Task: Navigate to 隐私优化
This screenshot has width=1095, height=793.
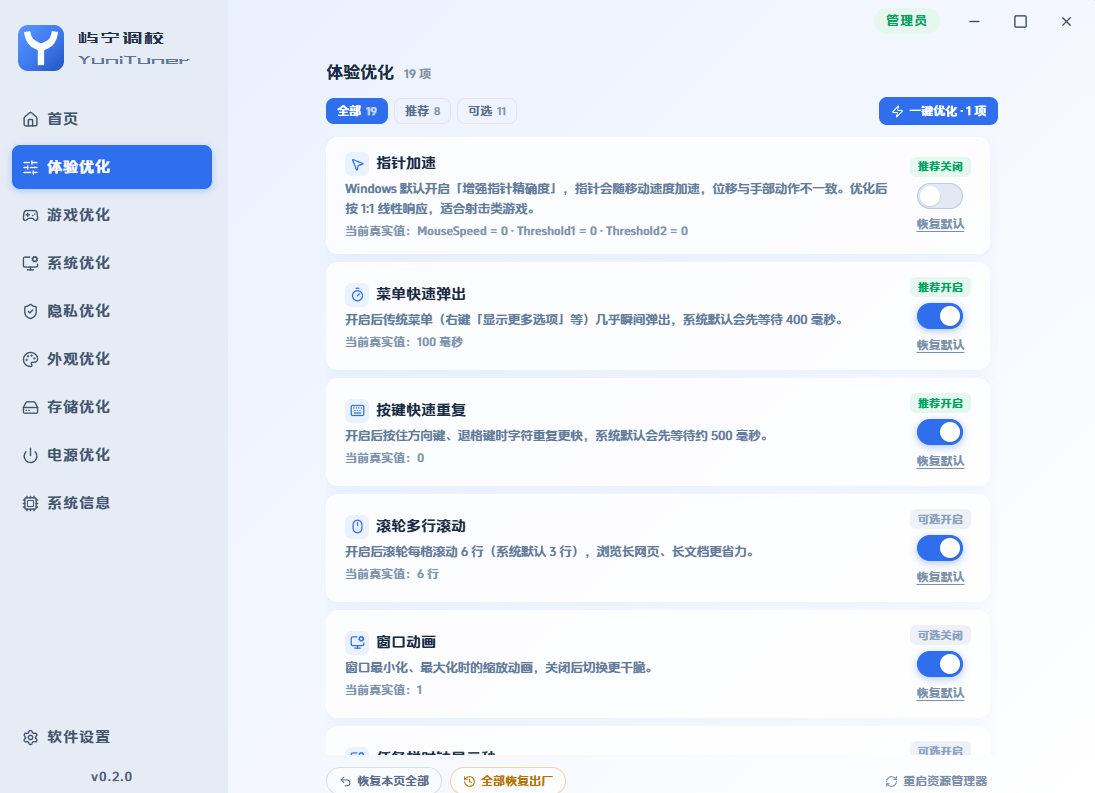Action: tap(112, 311)
